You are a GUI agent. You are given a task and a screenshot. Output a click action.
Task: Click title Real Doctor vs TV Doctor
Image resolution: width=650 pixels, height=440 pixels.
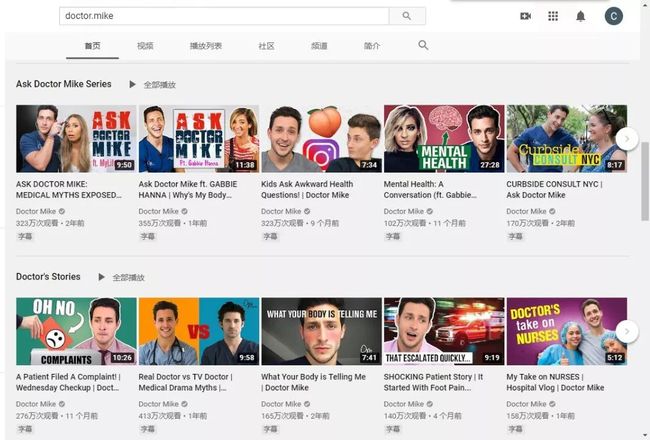pyautogui.click(x=185, y=382)
